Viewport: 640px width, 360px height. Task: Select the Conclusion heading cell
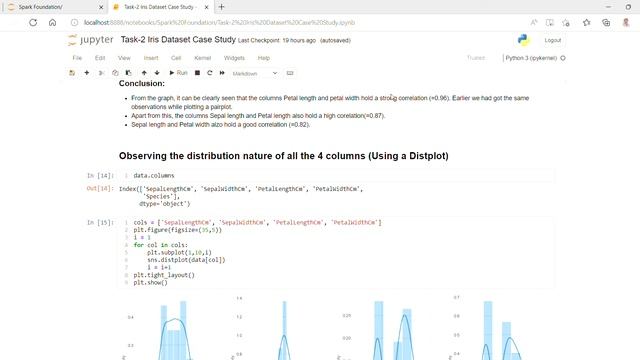click(142, 83)
